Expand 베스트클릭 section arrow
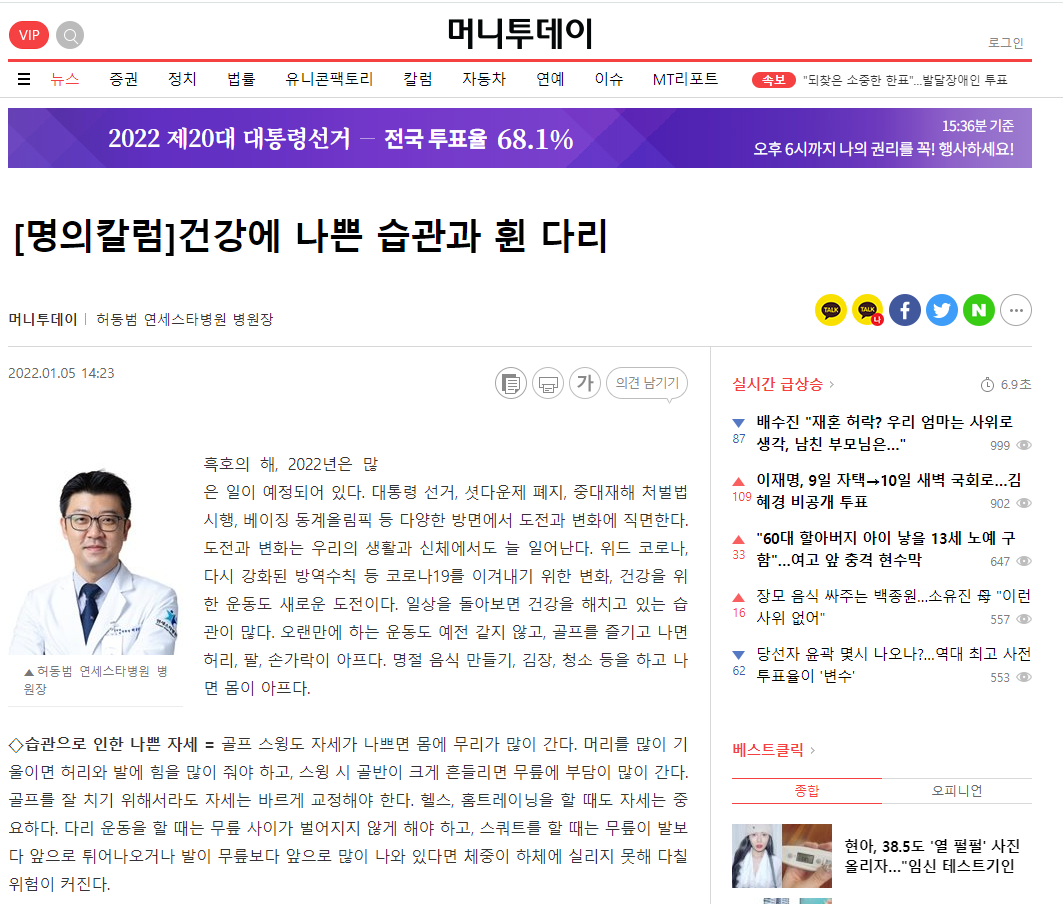The height and width of the screenshot is (904, 1063). [x=813, y=750]
